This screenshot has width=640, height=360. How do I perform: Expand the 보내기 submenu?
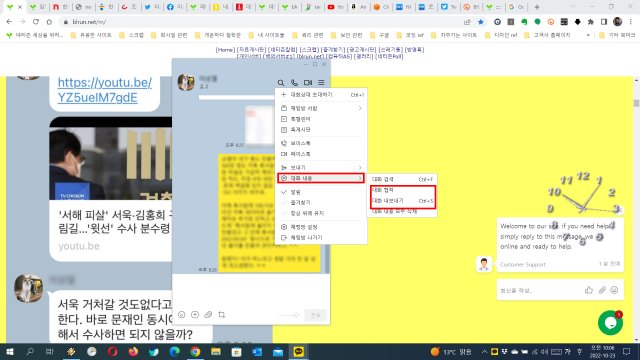pos(321,167)
